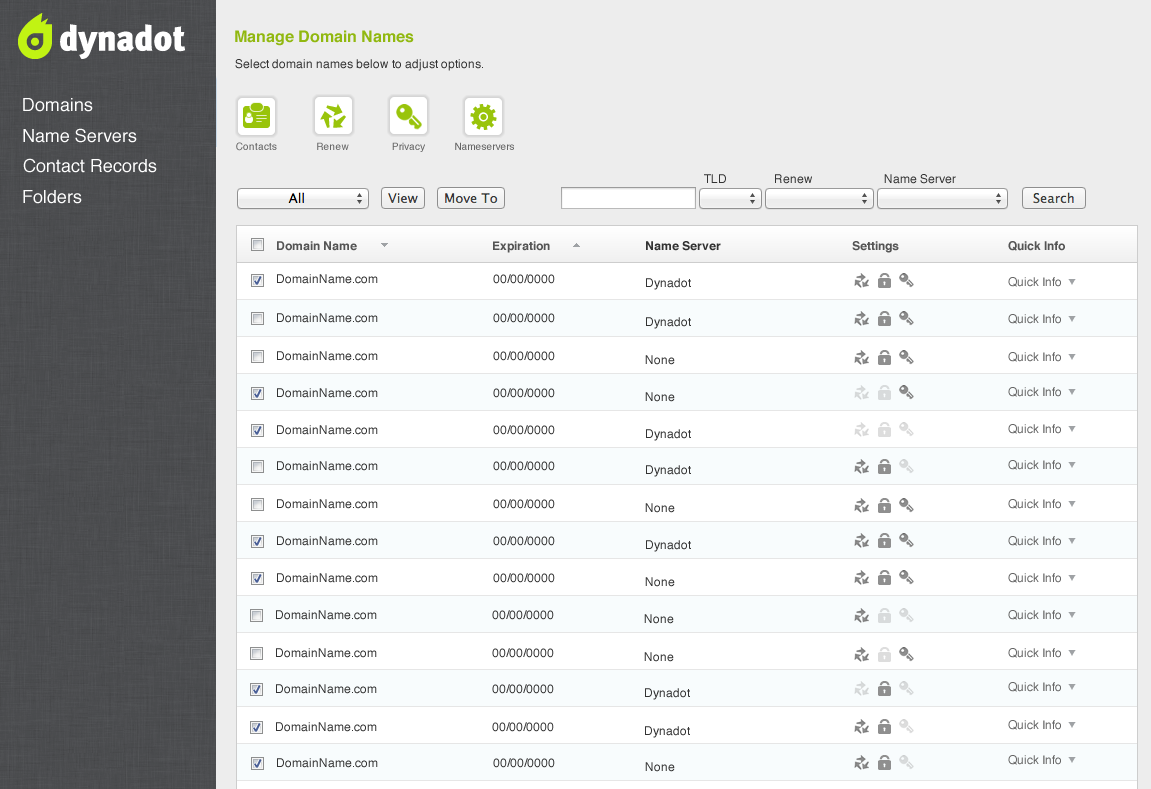
Task: Click first row's key privacy icon
Action: (x=906, y=281)
